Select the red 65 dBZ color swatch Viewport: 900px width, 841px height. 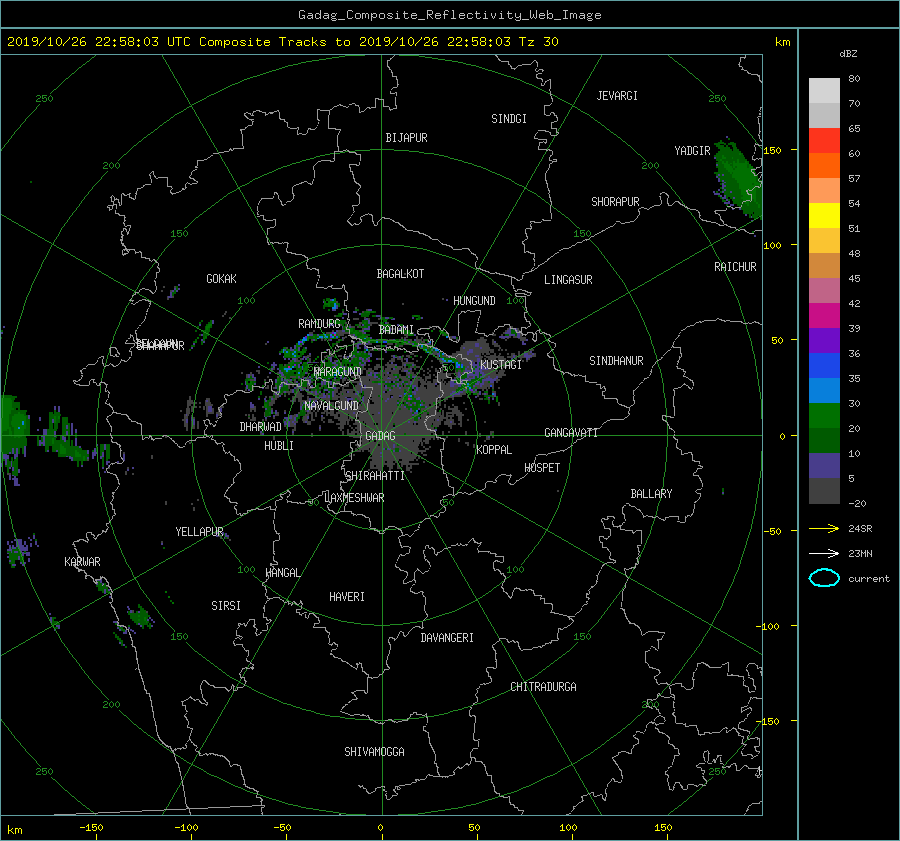click(x=824, y=140)
